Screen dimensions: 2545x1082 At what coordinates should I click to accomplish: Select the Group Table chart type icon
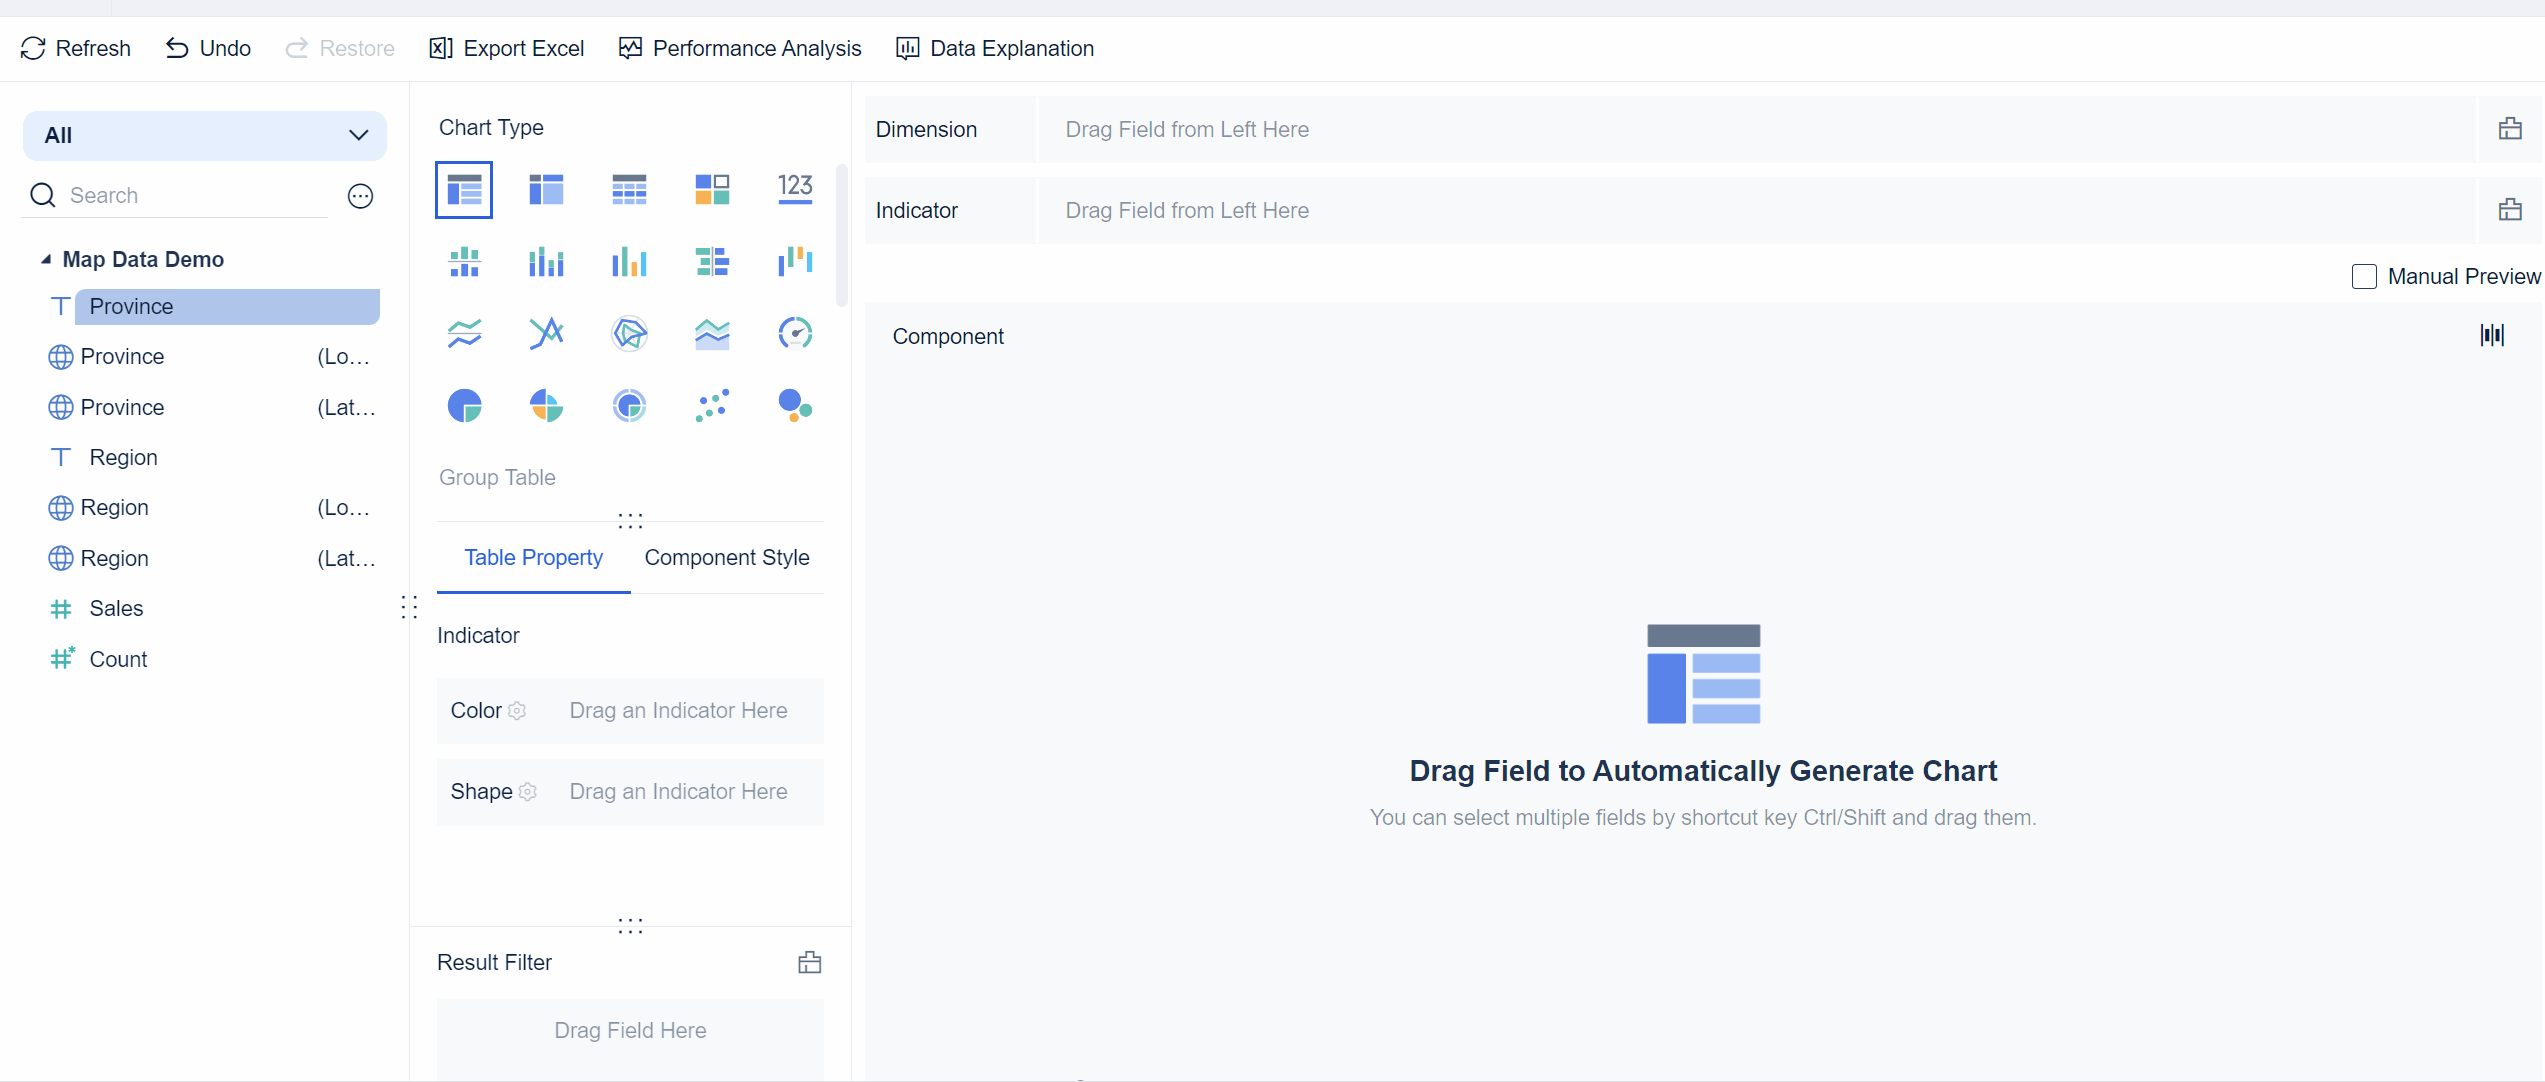coord(464,189)
